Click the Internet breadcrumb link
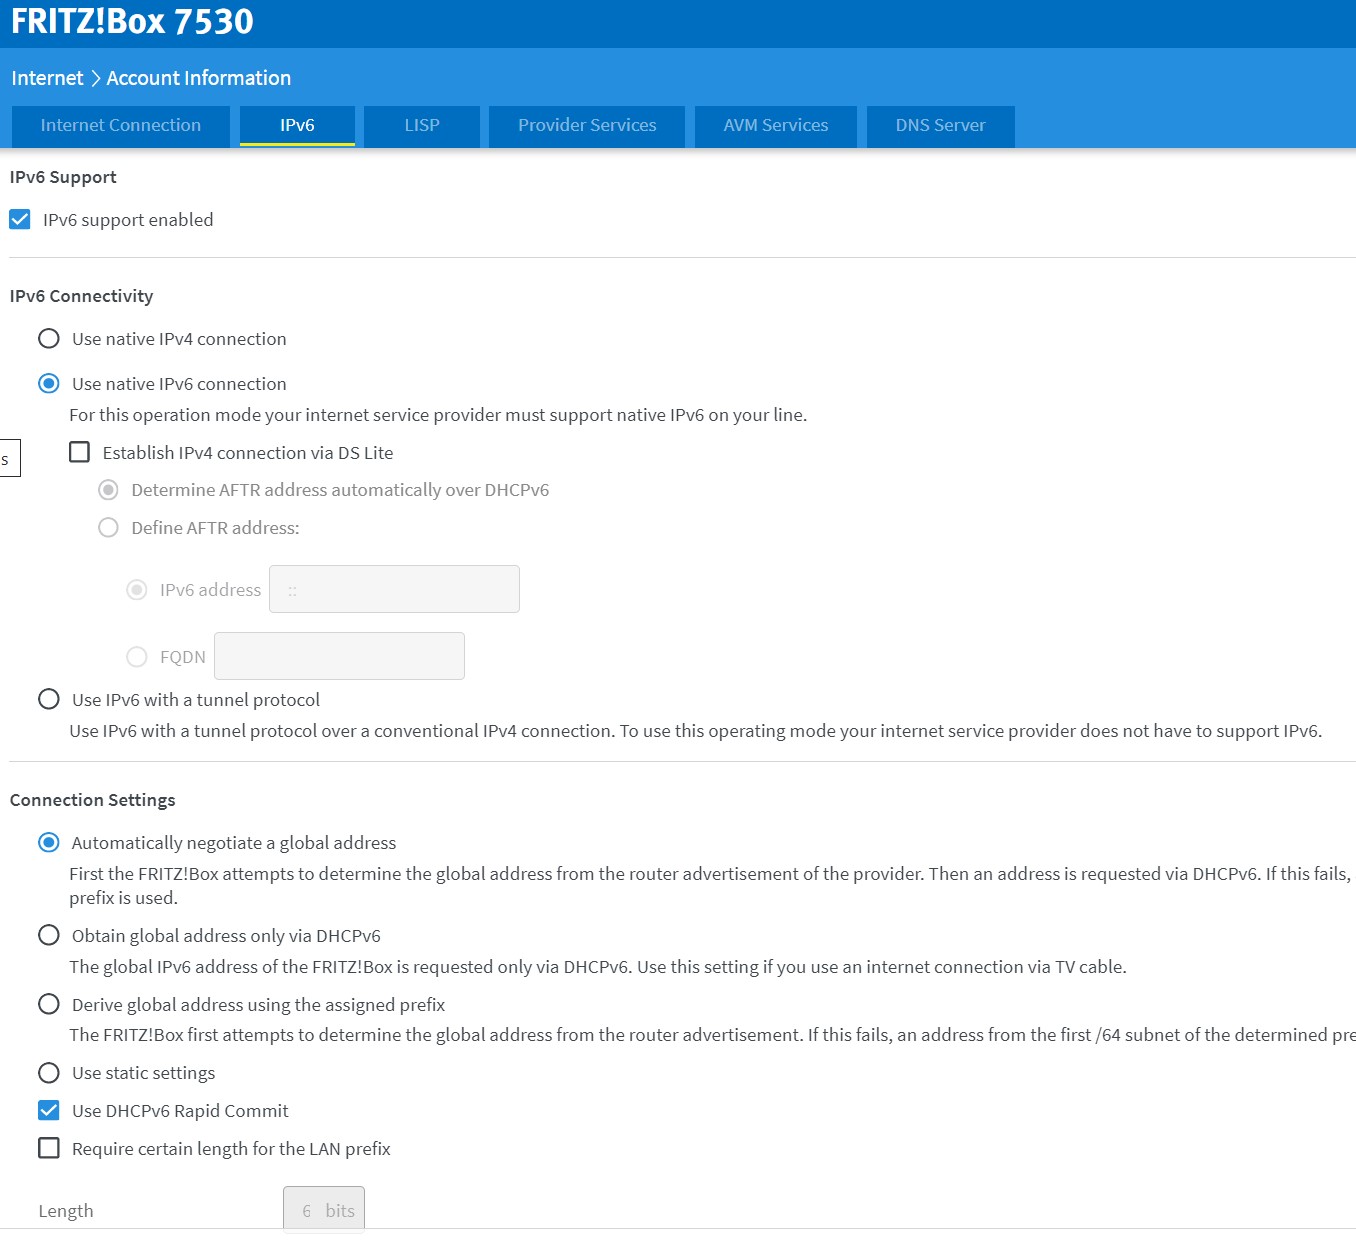 47,78
